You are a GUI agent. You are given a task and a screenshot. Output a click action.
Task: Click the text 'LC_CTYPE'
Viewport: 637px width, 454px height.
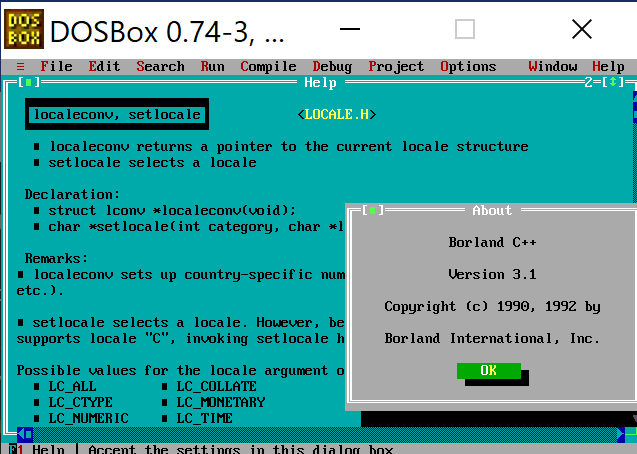[80, 402]
